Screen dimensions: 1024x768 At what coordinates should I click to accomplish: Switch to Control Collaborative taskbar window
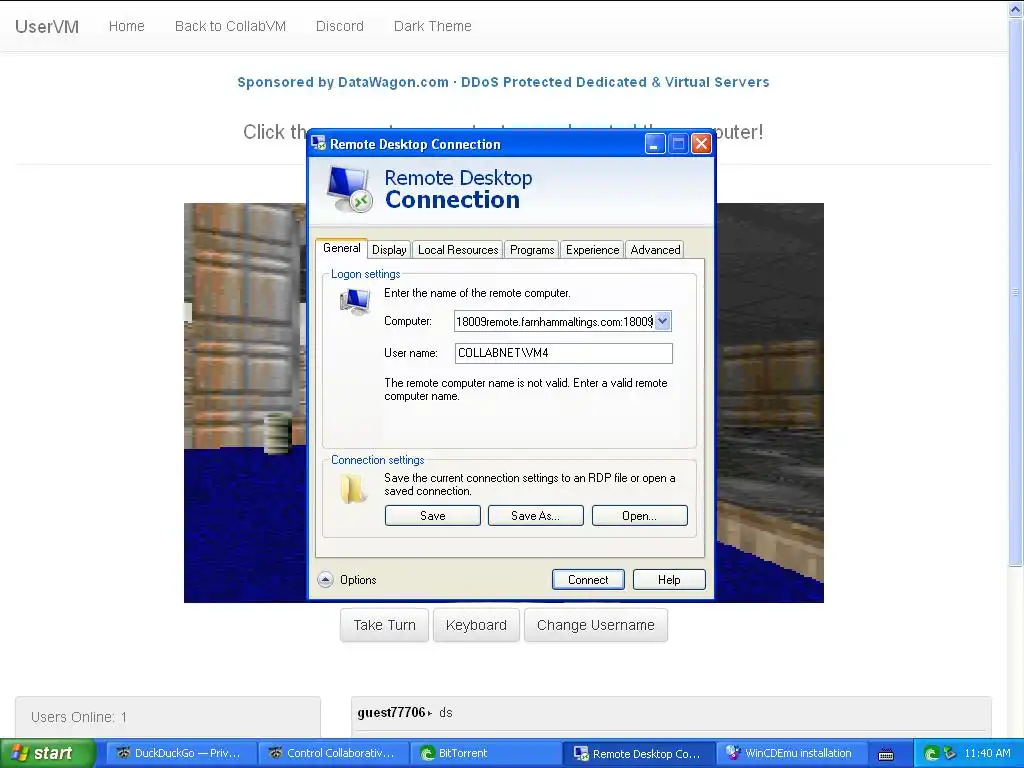(333, 754)
